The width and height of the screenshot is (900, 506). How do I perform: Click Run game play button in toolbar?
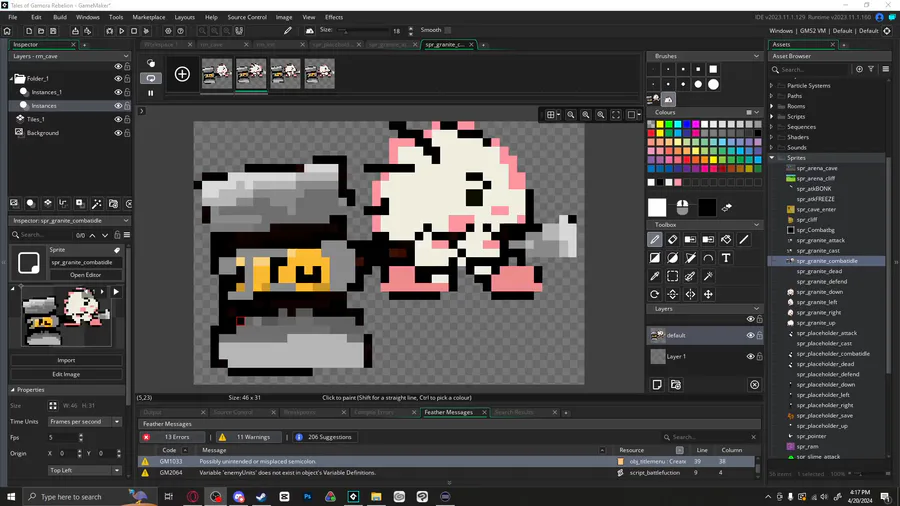121,31
